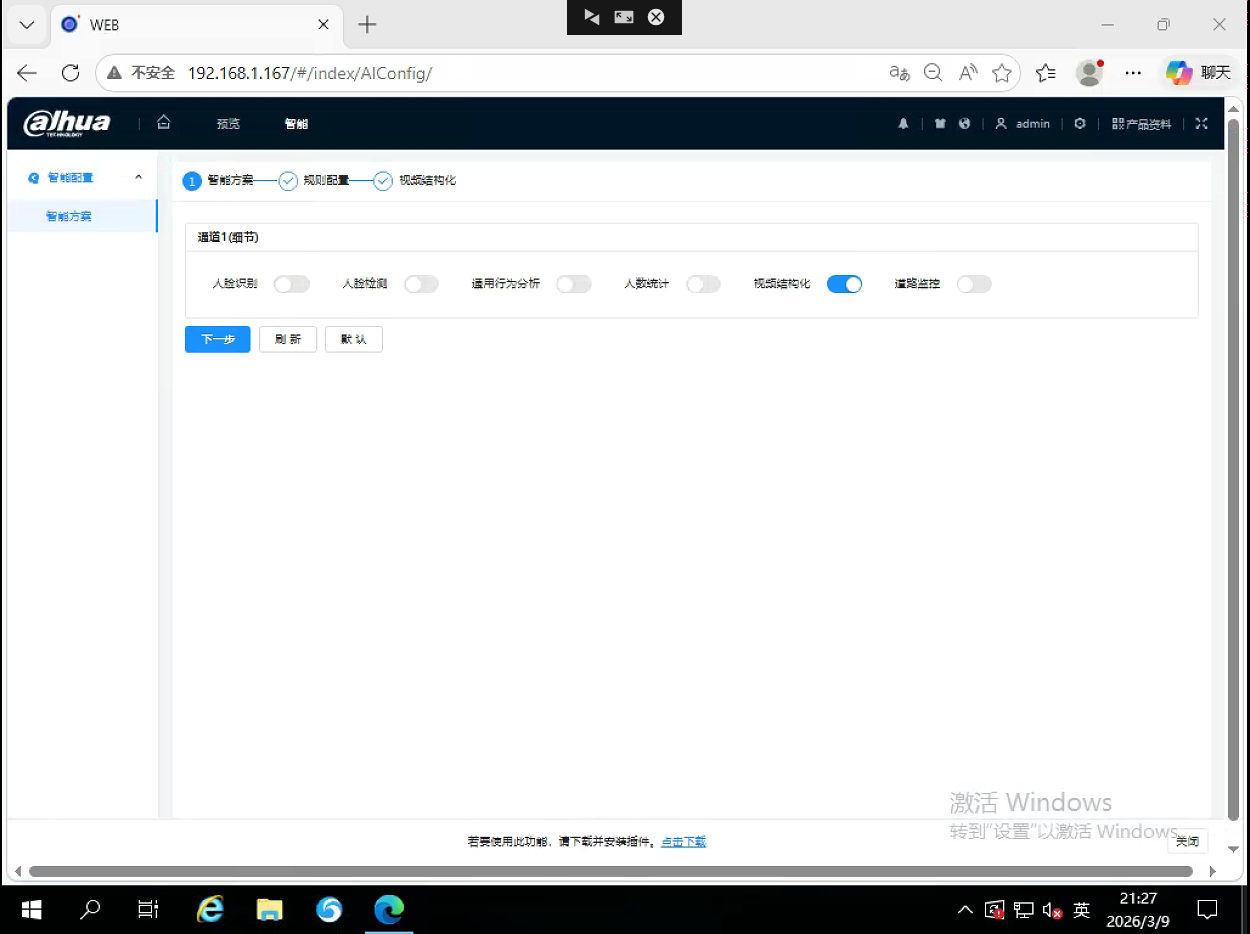Click the 下一步 button
1250x934 pixels.
pos(217,339)
